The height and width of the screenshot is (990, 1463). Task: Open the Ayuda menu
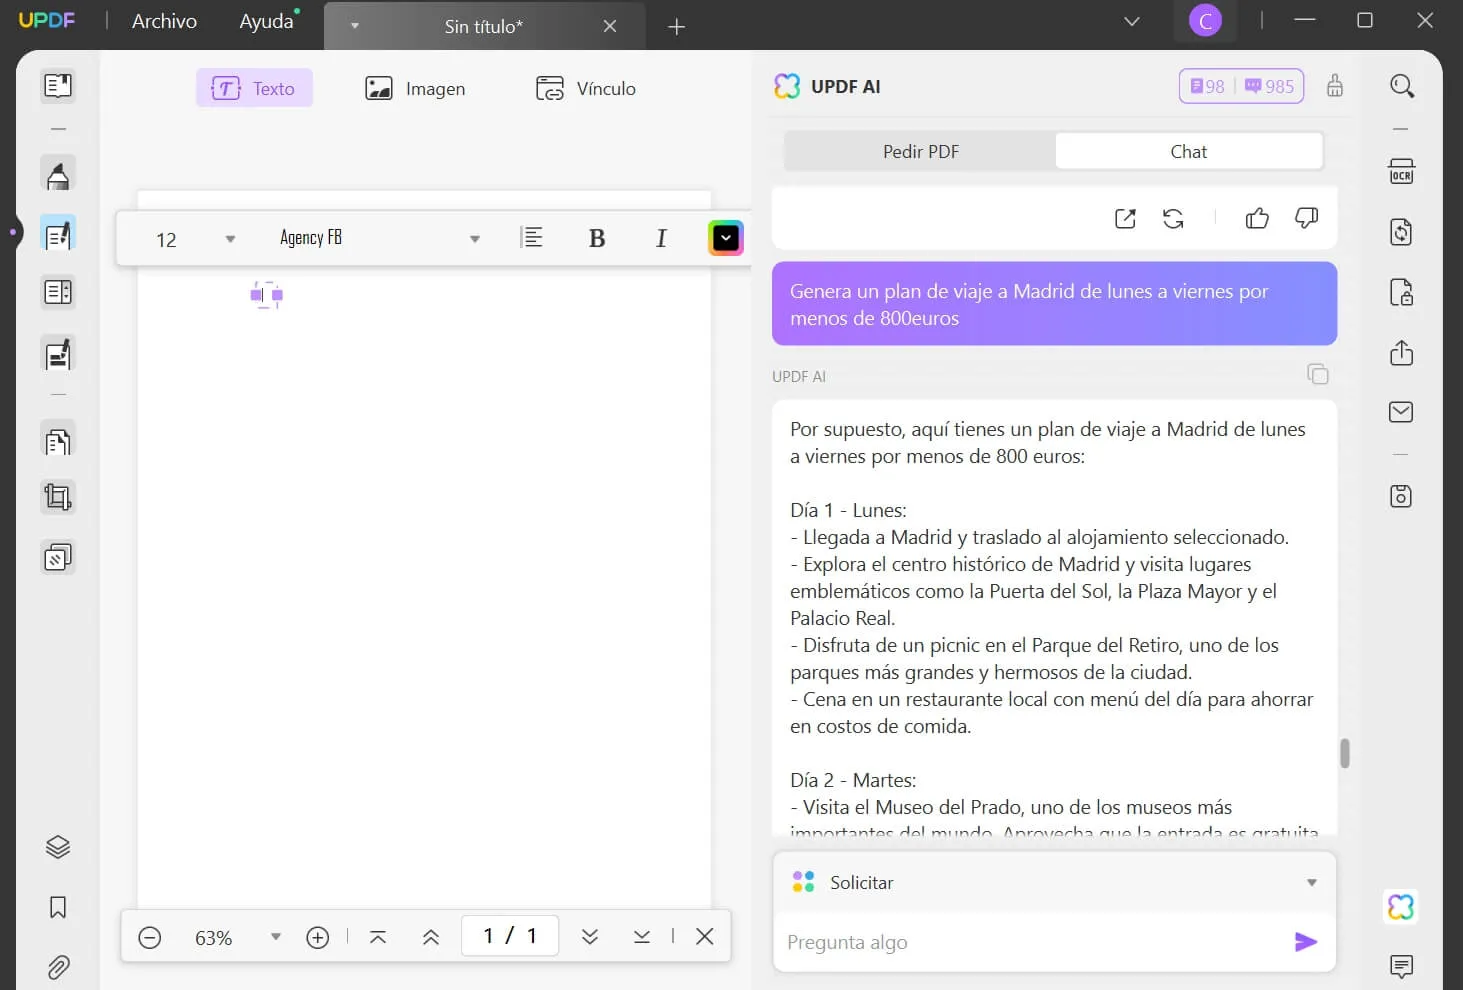click(x=267, y=21)
